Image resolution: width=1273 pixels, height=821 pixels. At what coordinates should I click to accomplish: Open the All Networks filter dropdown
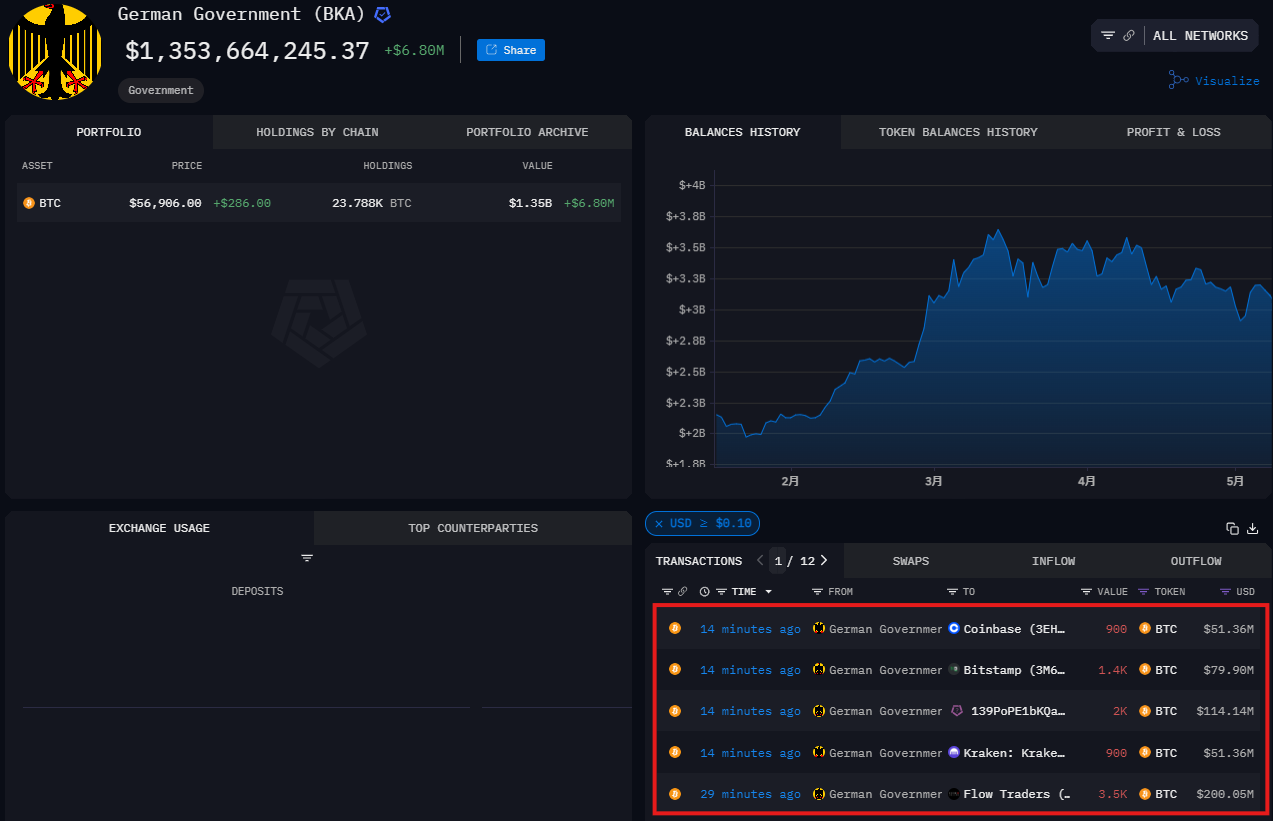[1199, 36]
